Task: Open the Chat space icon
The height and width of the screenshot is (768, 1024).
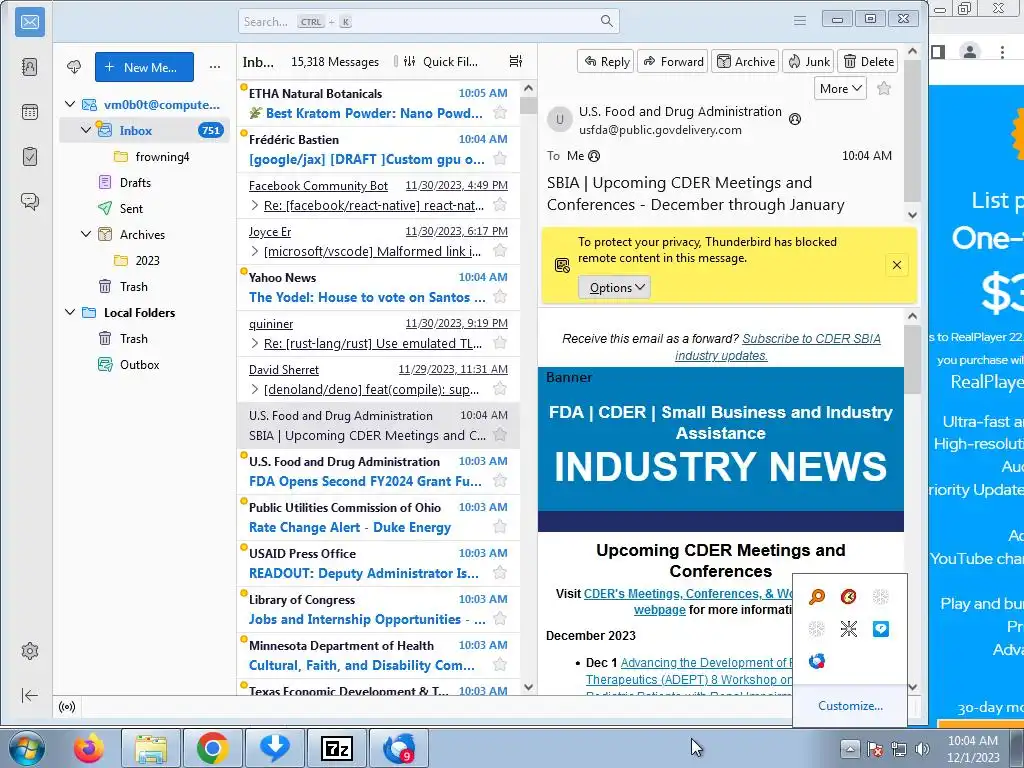Action: click(29, 201)
